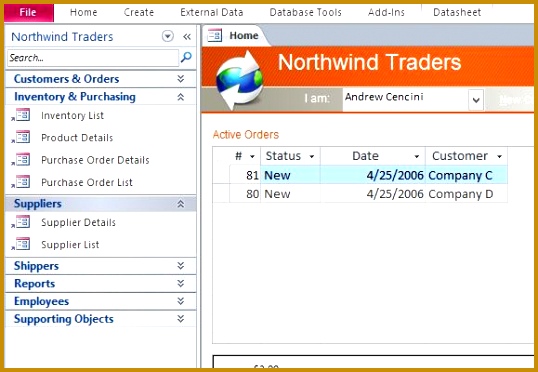Viewport: 538px width, 372px height.
Task: Open order number 80
Action: pyautogui.click(x=245, y=194)
